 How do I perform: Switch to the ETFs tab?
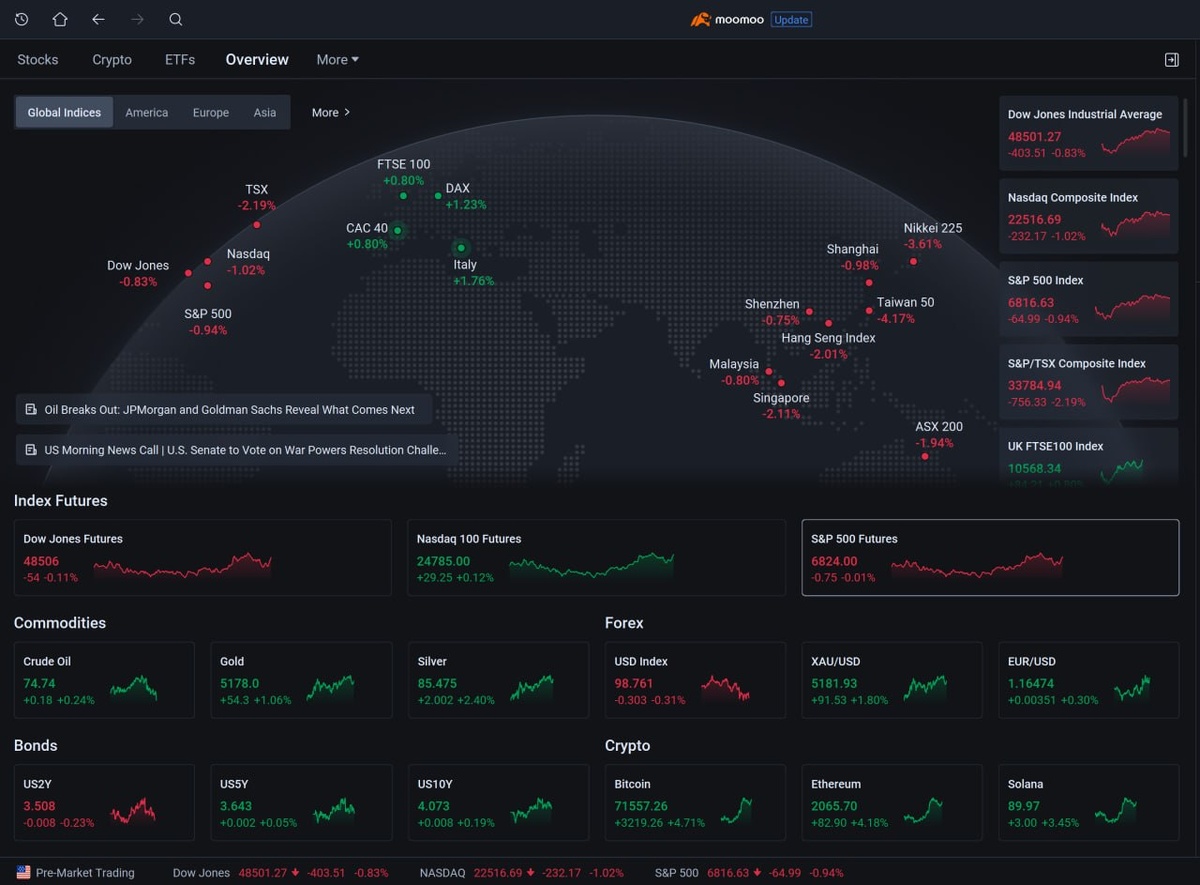coord(180,60)
